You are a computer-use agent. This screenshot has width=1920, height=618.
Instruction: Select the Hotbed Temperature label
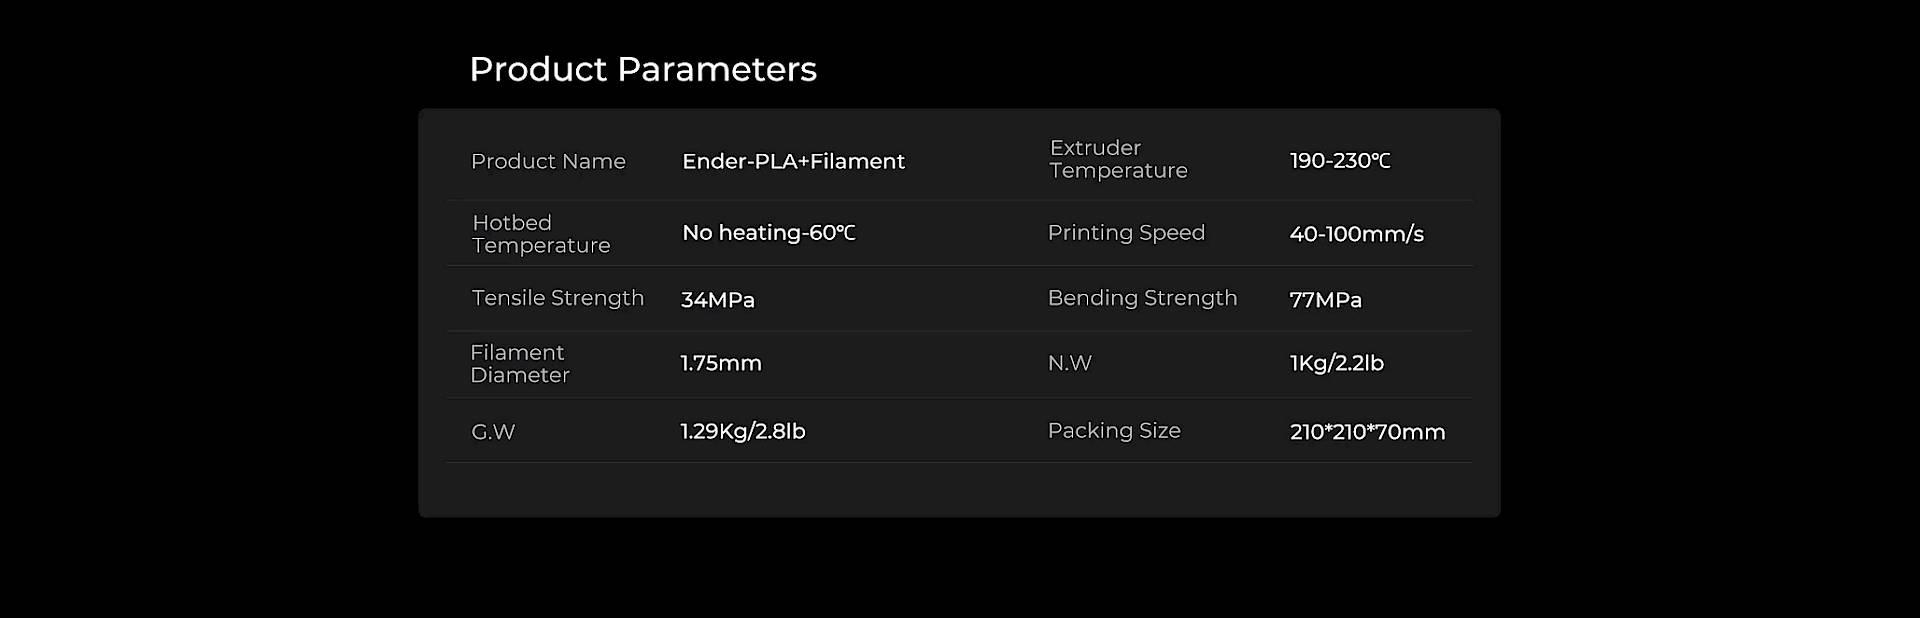(541, 234)
